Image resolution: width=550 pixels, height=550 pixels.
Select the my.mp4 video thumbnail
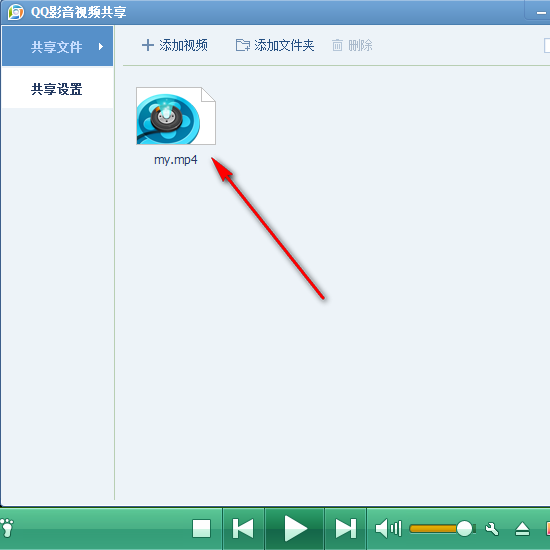pos(176,116)
